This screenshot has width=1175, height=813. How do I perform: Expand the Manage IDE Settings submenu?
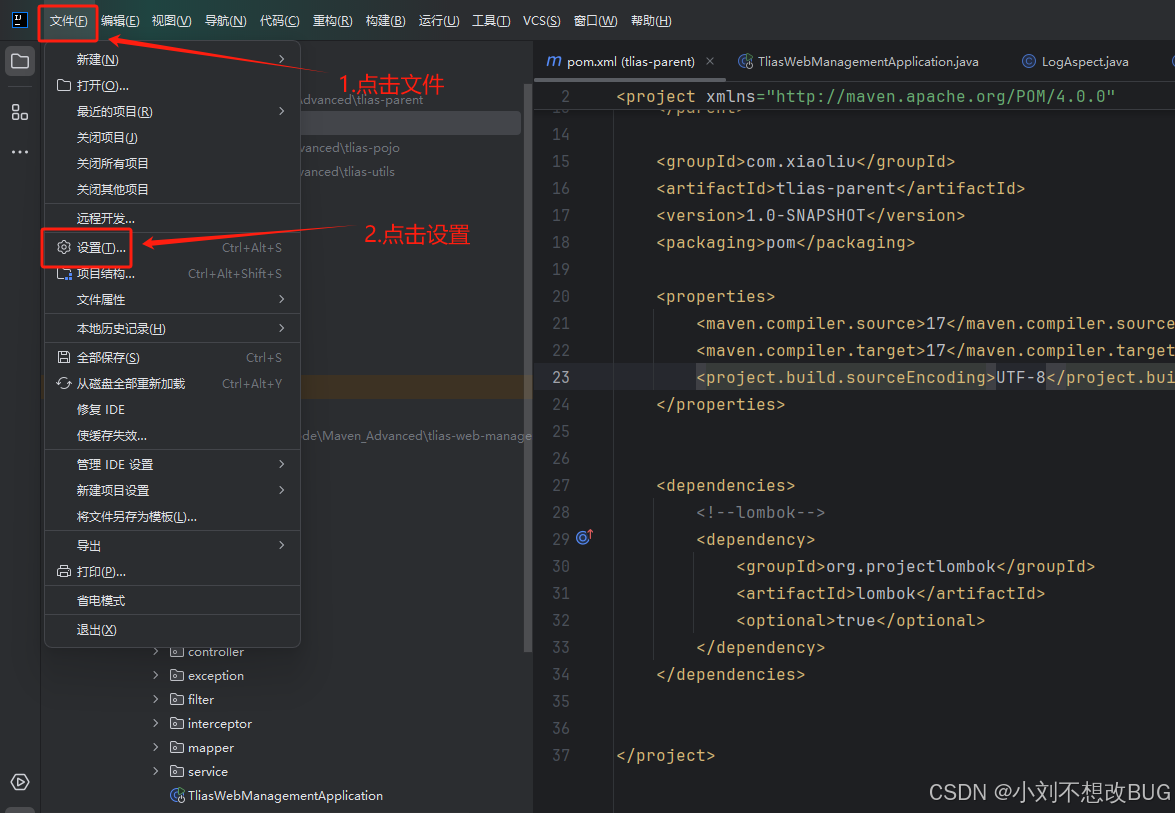282,465
